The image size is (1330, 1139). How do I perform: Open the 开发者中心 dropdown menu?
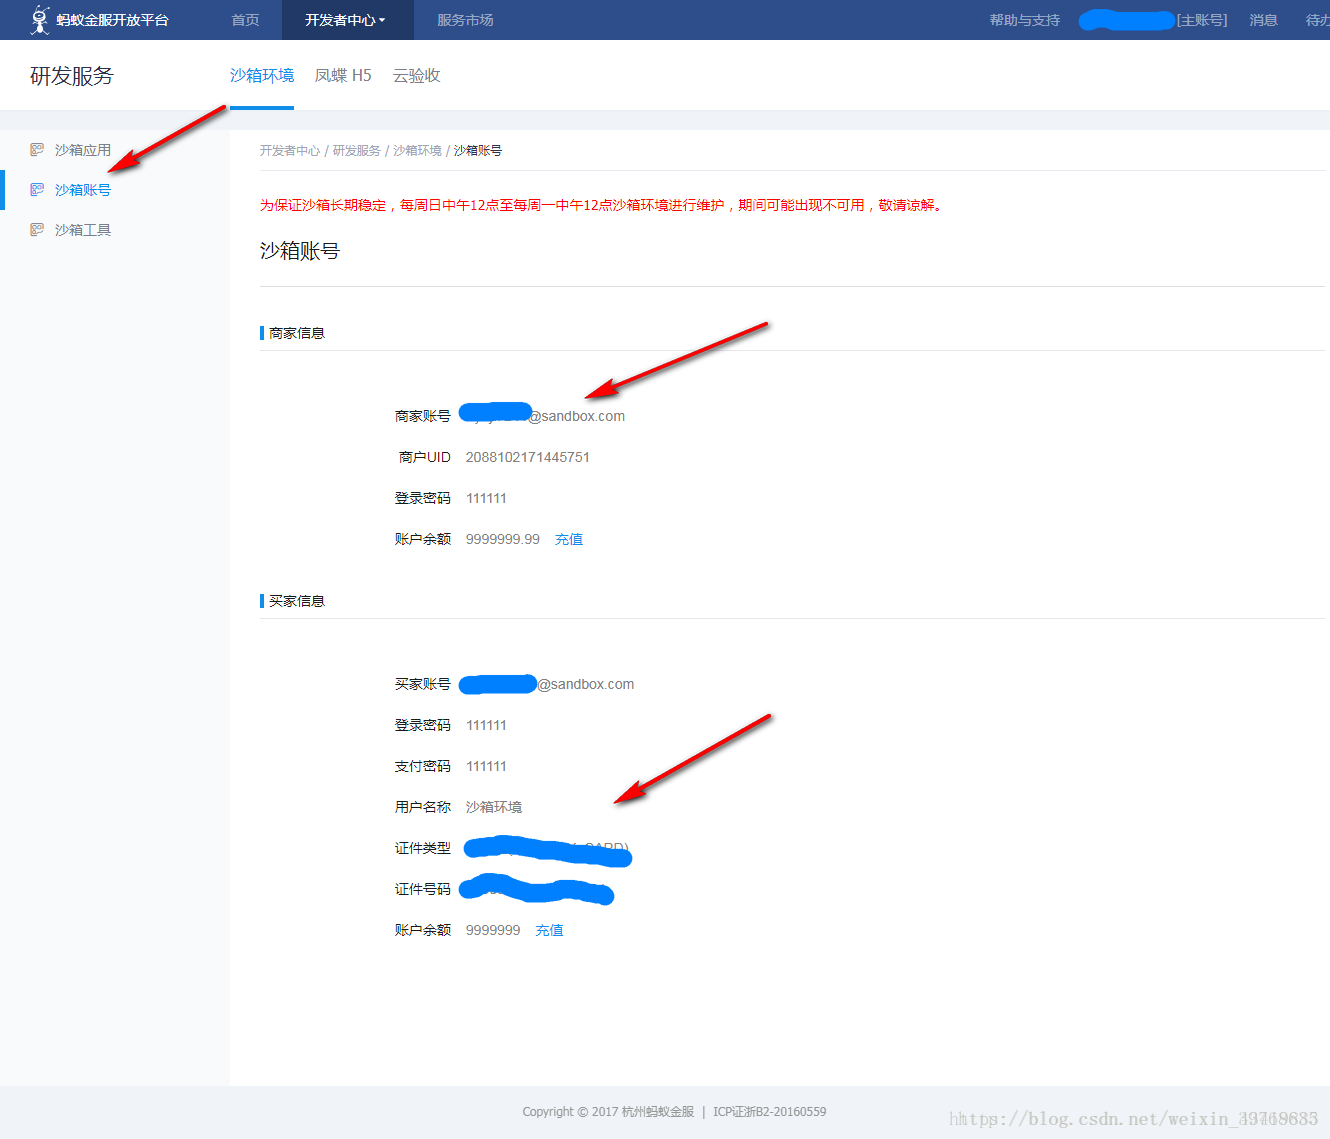pos(346,20)
